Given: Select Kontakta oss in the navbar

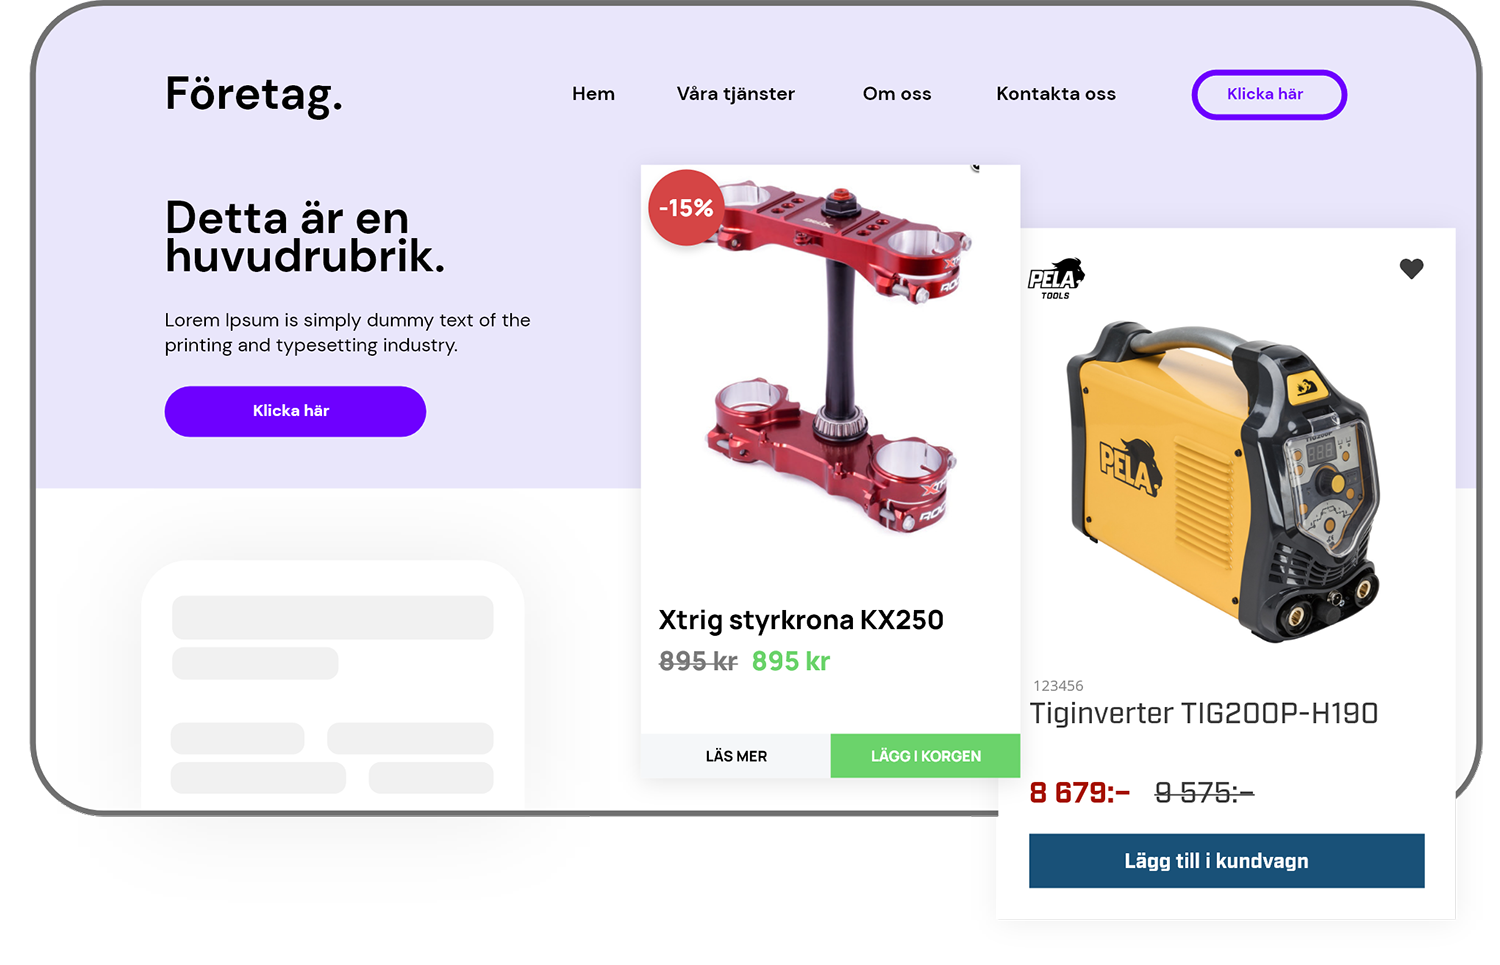Looking at the screenshot, I should pyautogui.click(x=1056, y=94).
